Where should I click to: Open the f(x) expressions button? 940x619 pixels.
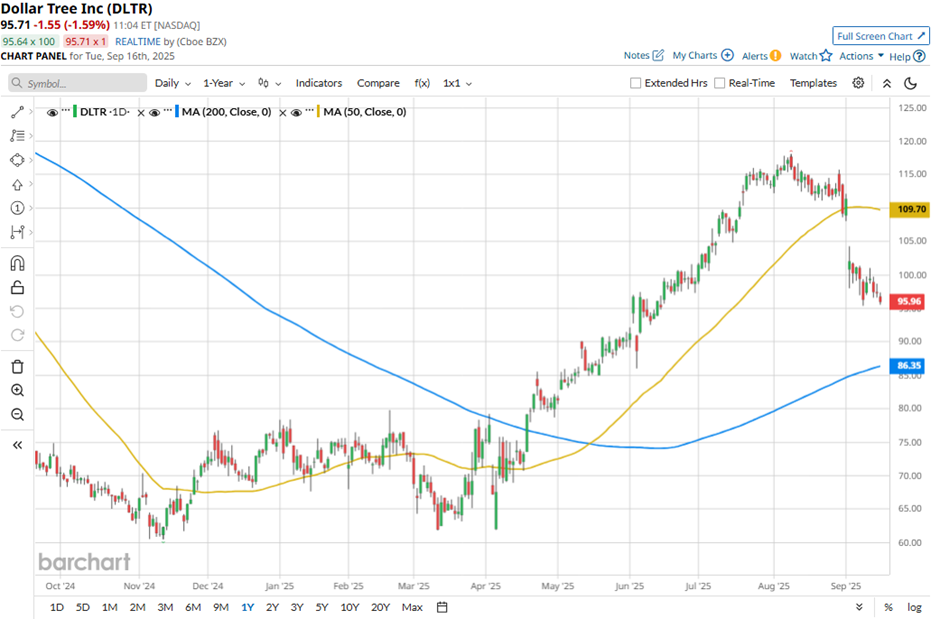click(422, 83)
